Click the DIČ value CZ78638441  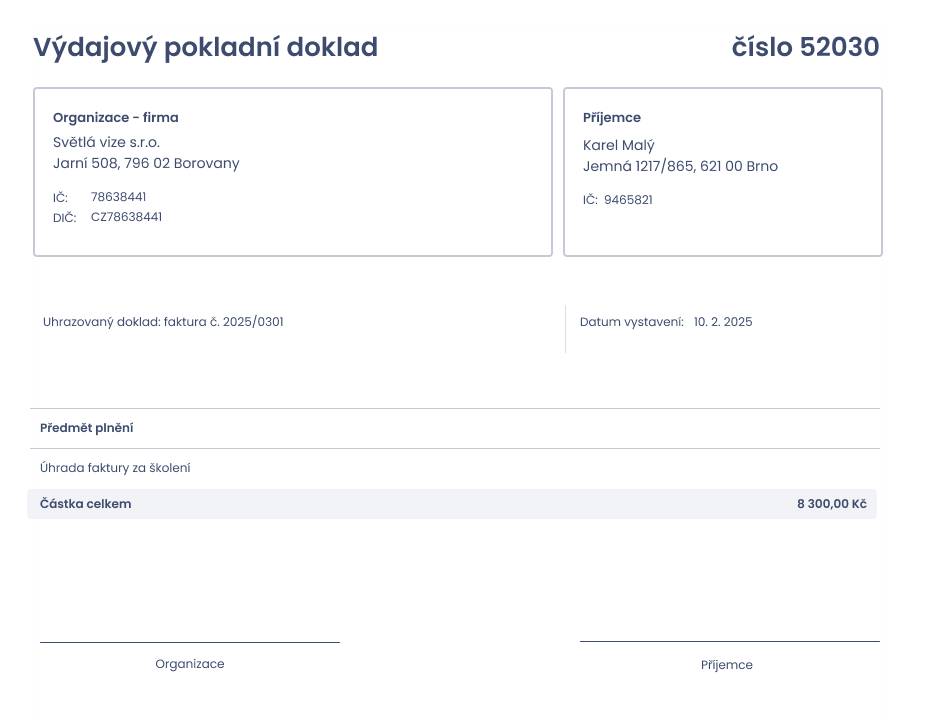126,217
